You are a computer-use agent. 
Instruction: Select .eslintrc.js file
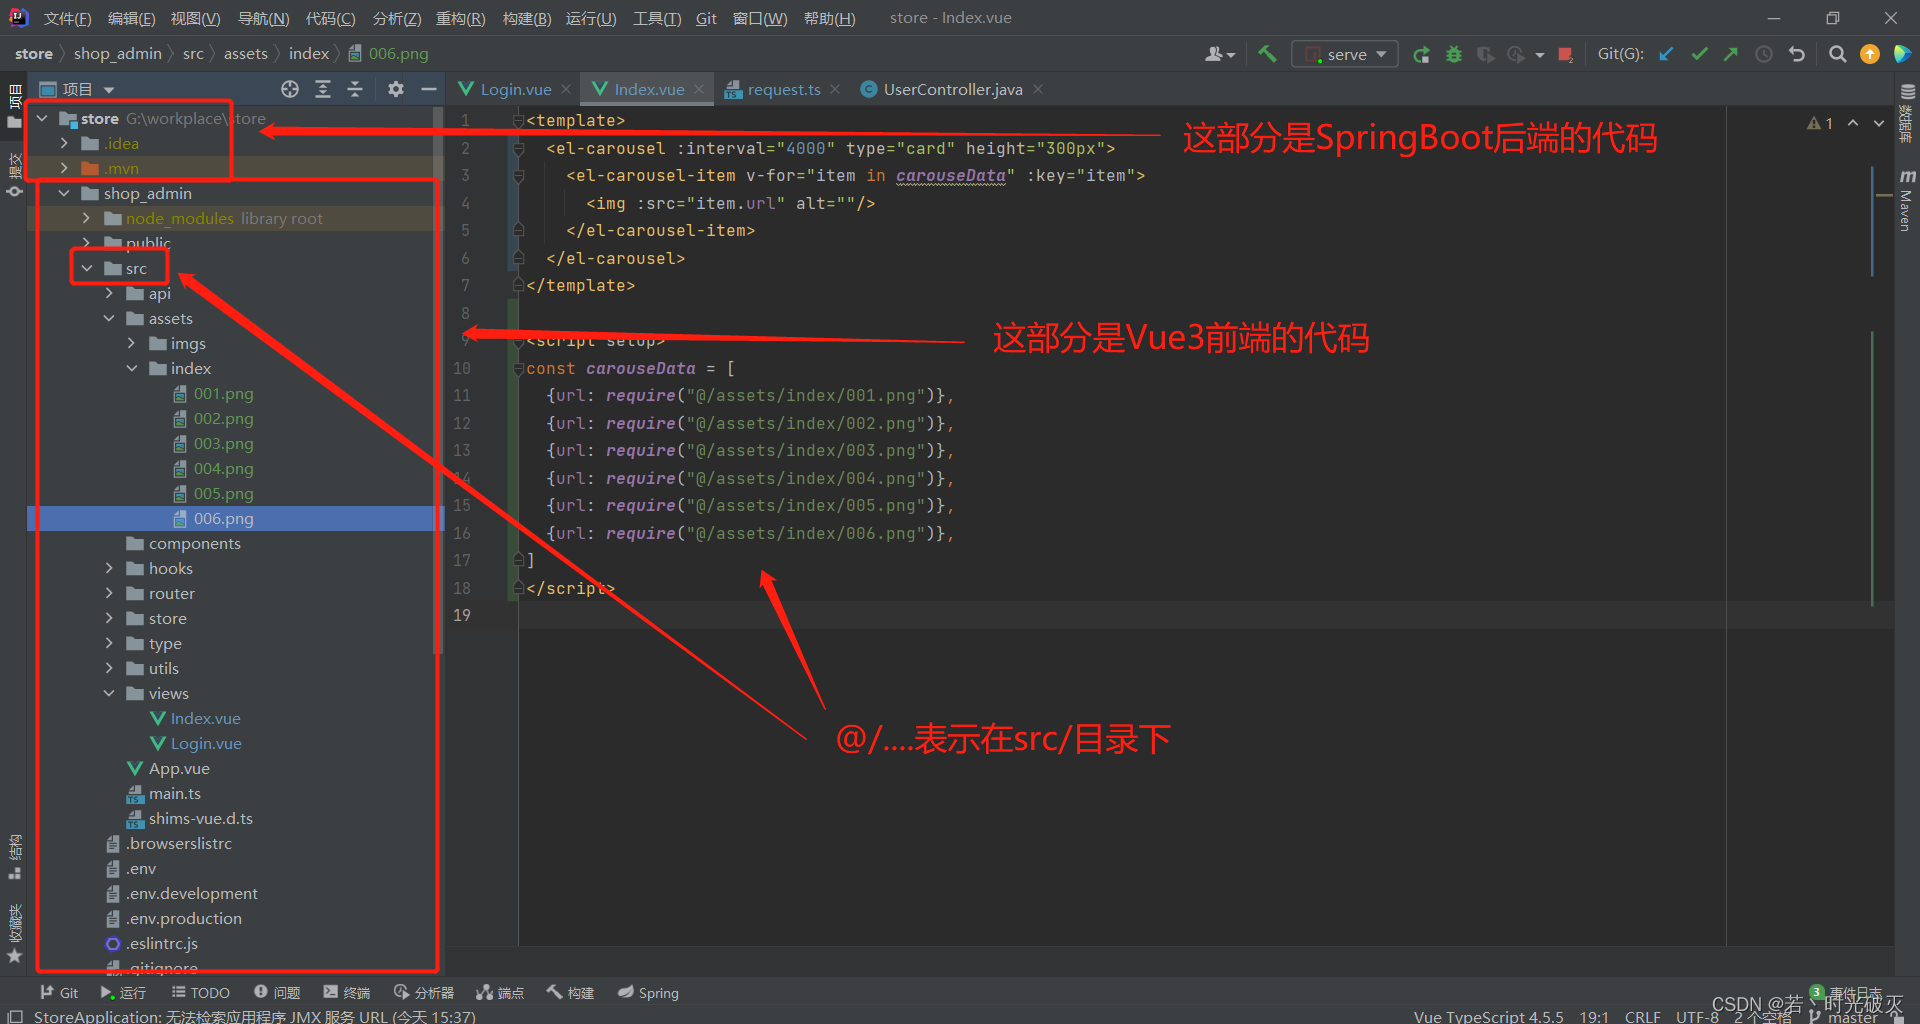click(161, 943)
